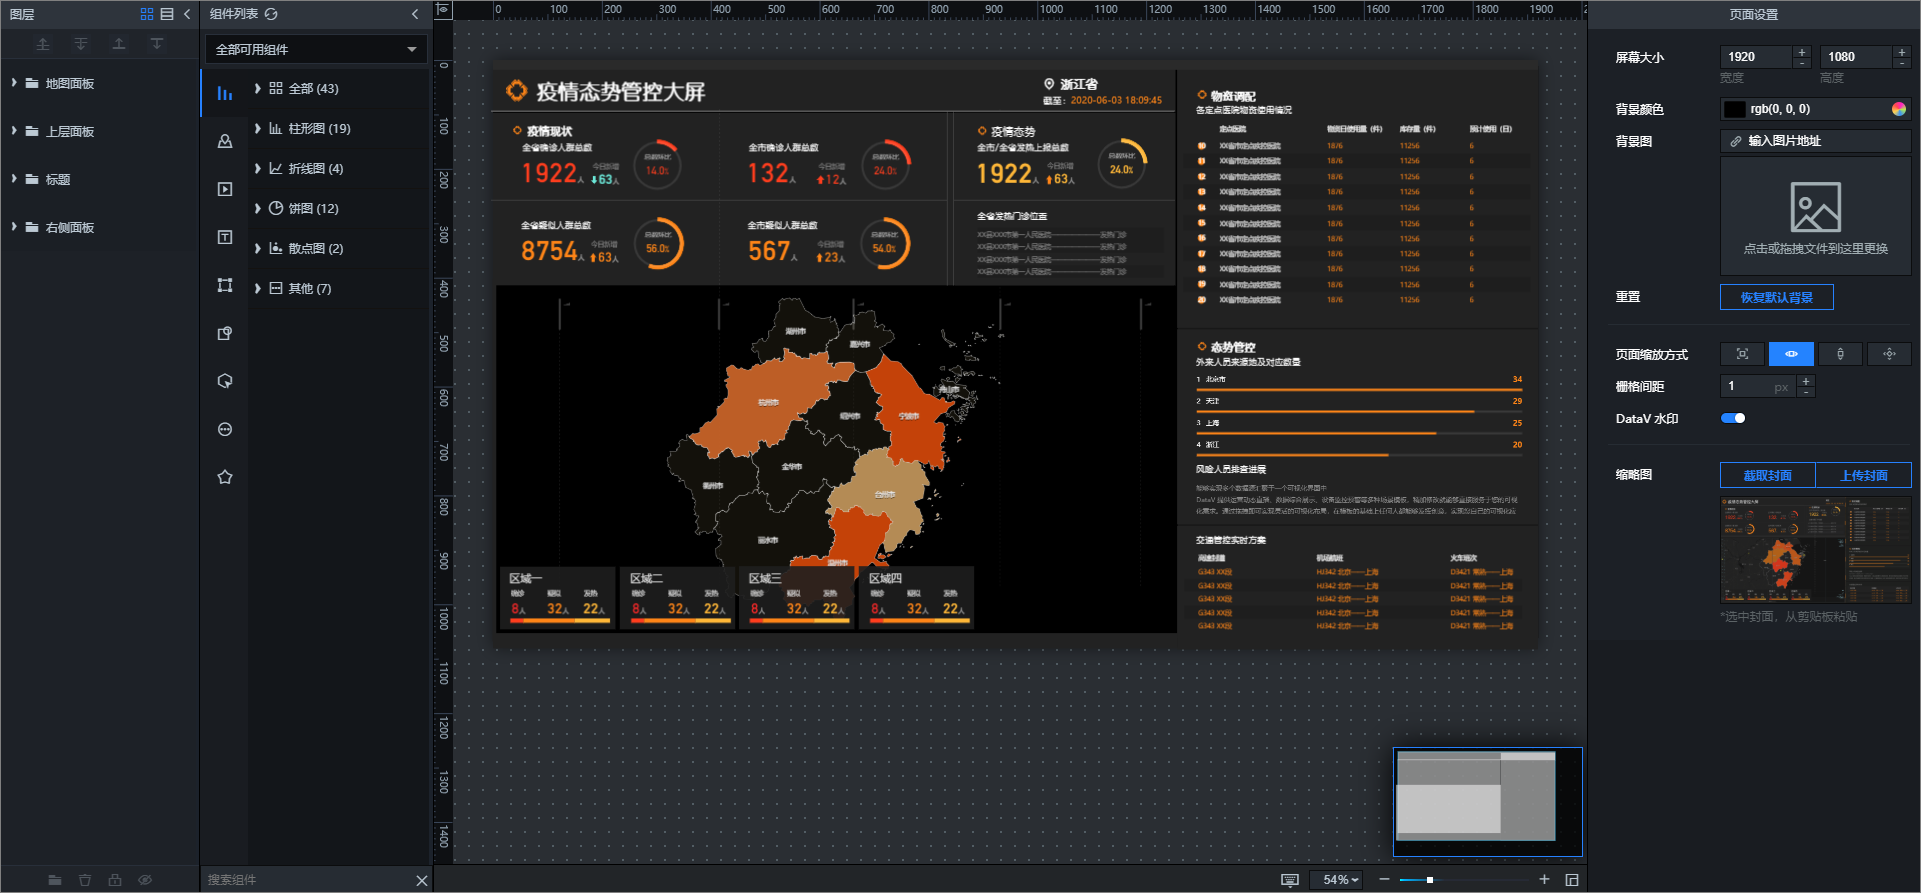Decrease the screen height stepper

pos(1902,62)
